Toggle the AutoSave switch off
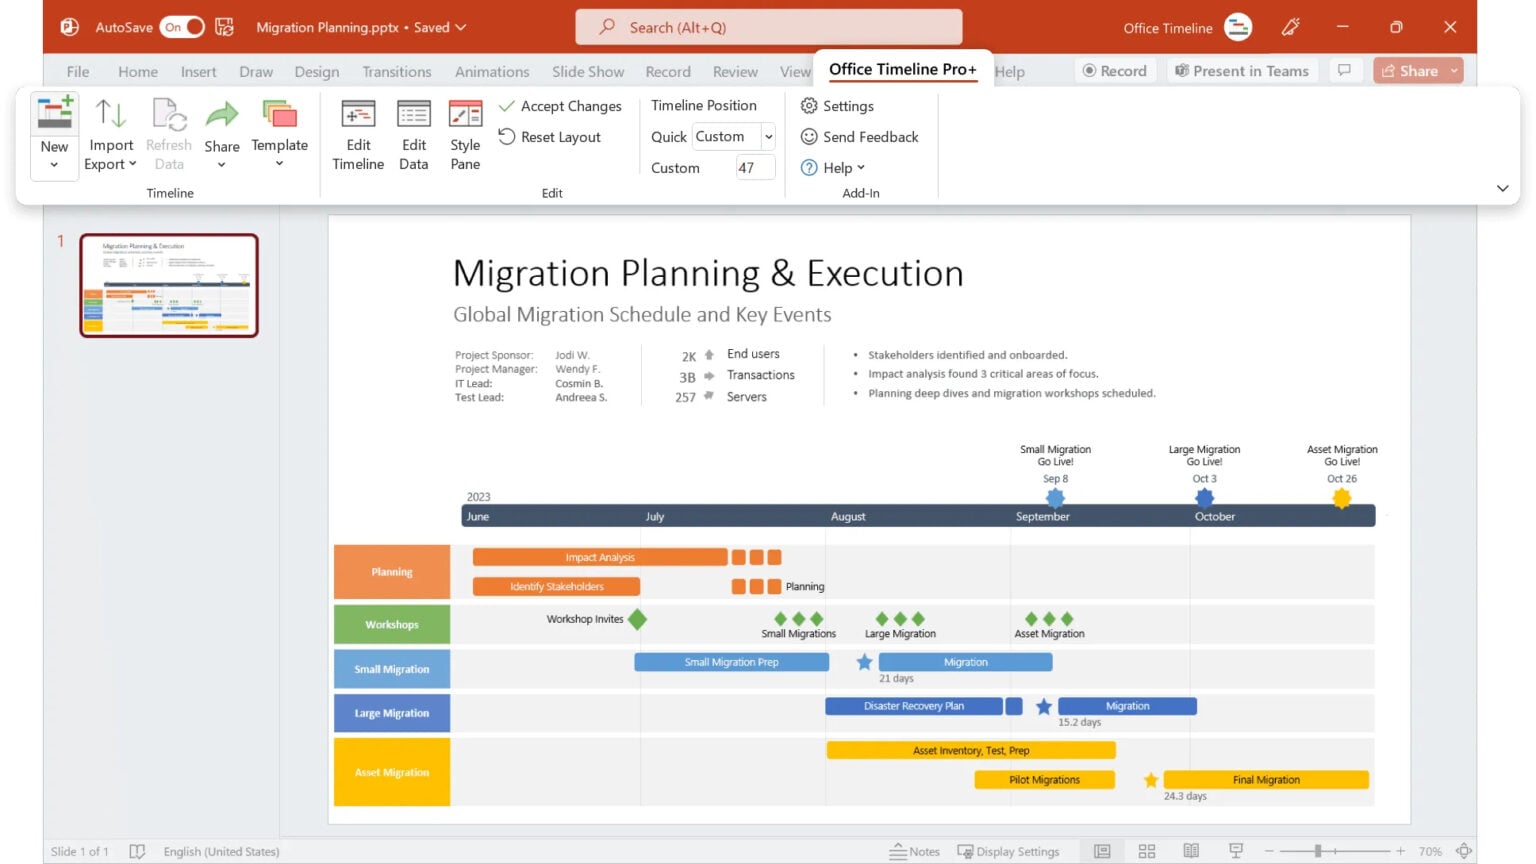 pyautogui.click(x=182, y=27)
